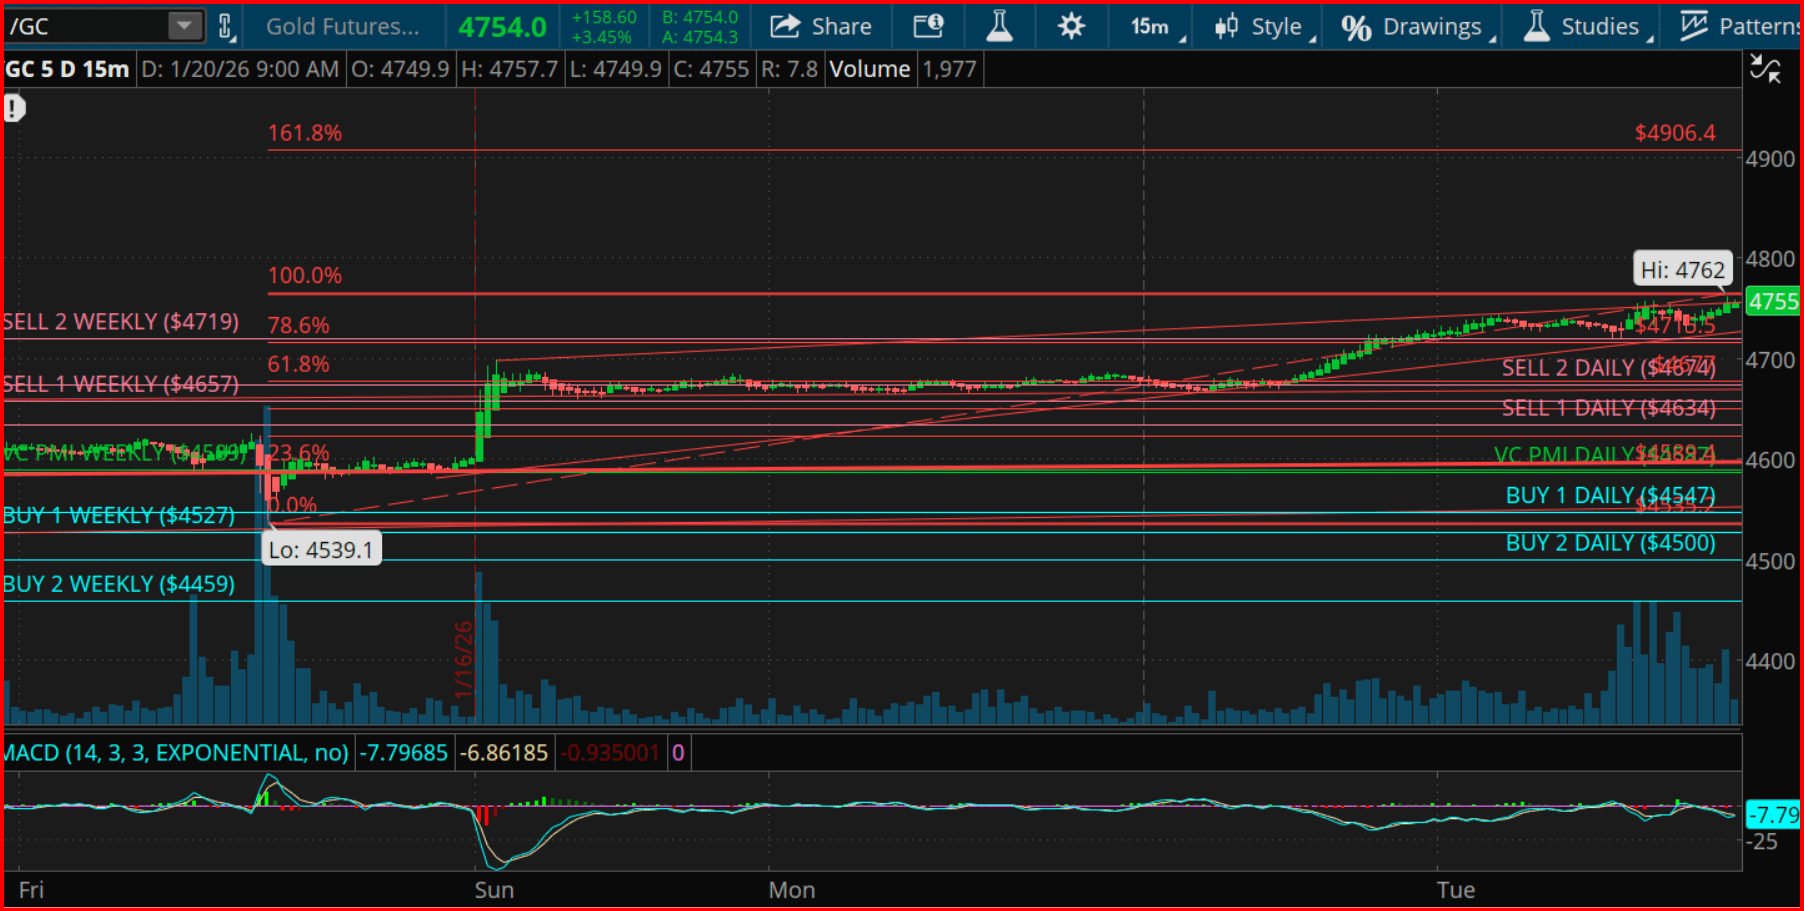Click the Fri label on time axis

tap(31, 890)
